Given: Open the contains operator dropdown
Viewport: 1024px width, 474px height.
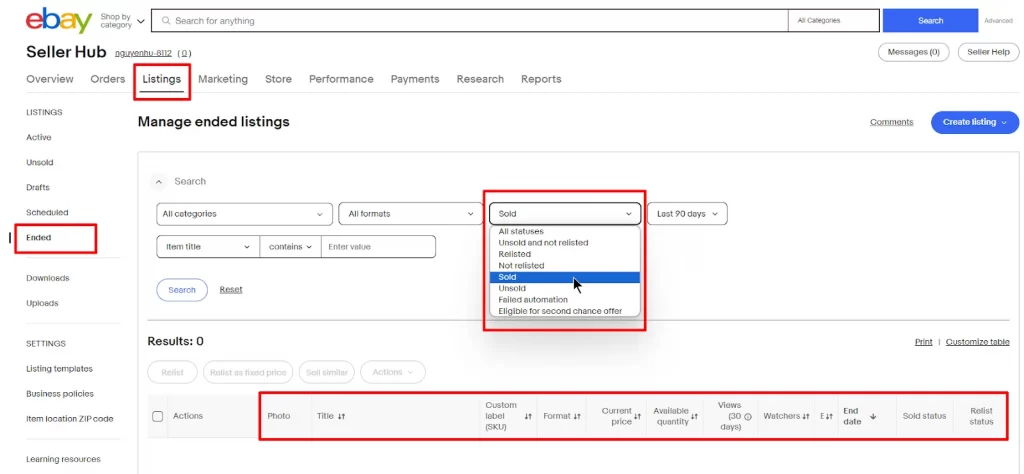Looking at the screenshot, I should tap(291, 247).
